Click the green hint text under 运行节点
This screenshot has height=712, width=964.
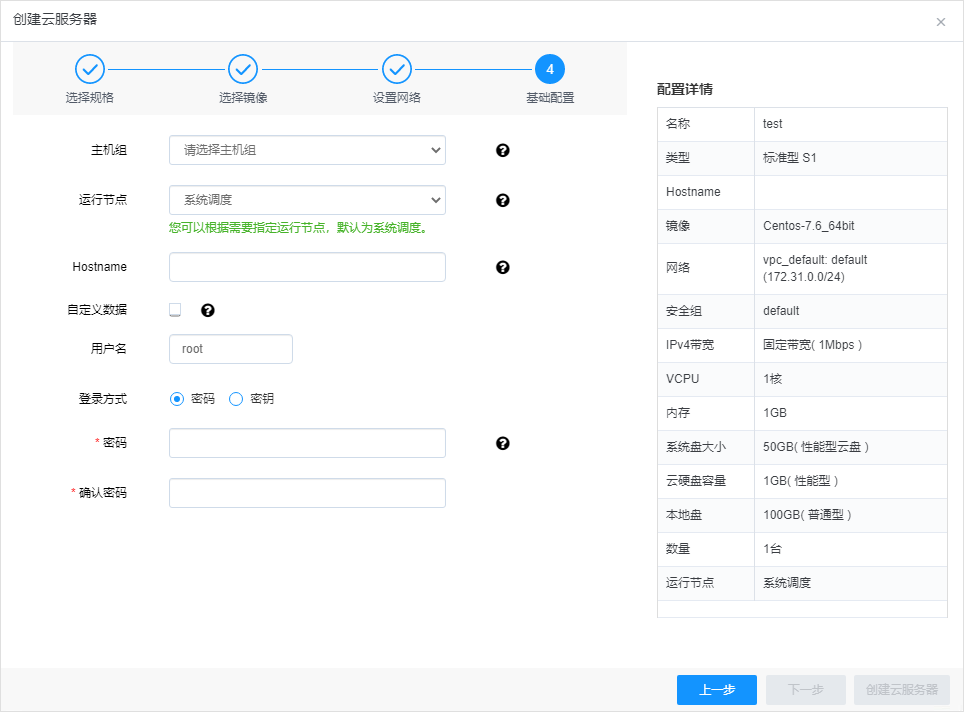pos(298,228)
